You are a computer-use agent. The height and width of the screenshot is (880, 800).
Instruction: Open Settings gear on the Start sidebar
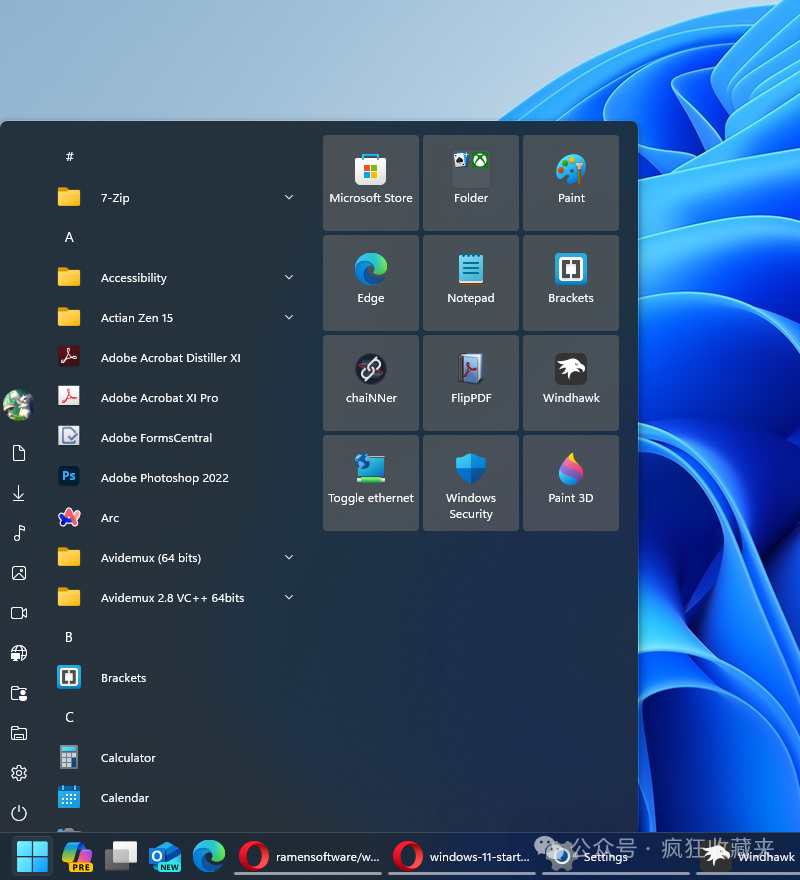tap(18, 773)
